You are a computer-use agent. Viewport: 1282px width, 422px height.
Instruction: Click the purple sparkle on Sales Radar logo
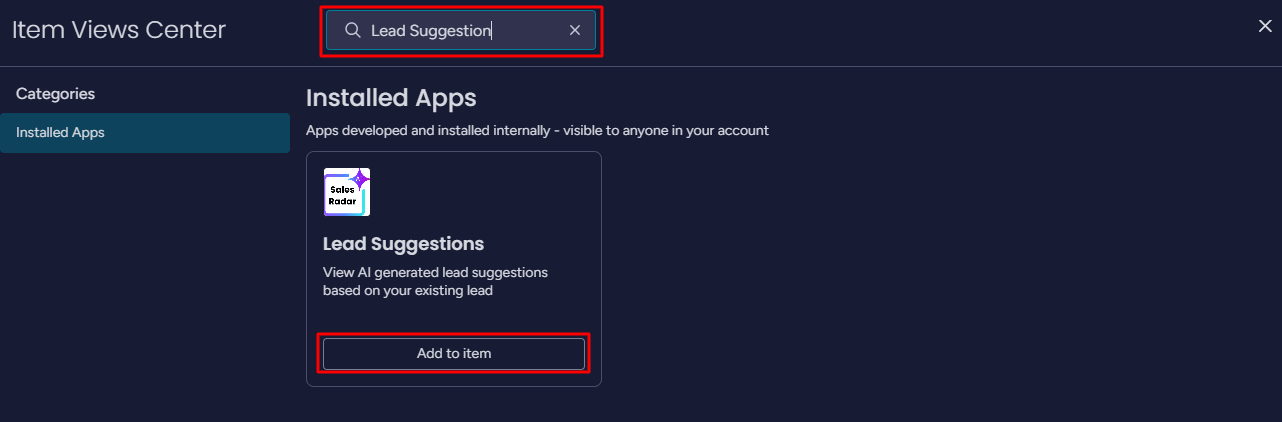point(359,179)
